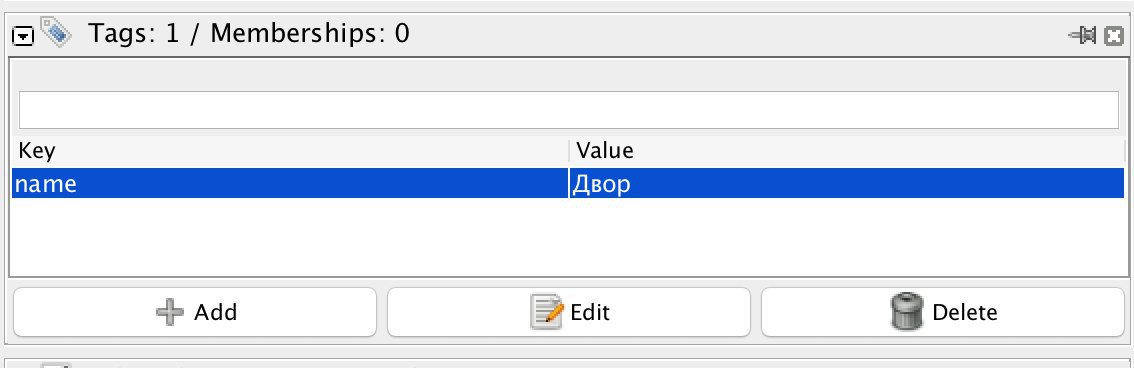Click the "Tags: 1 / Memberships: 0" title

click(x=249, y=33)
